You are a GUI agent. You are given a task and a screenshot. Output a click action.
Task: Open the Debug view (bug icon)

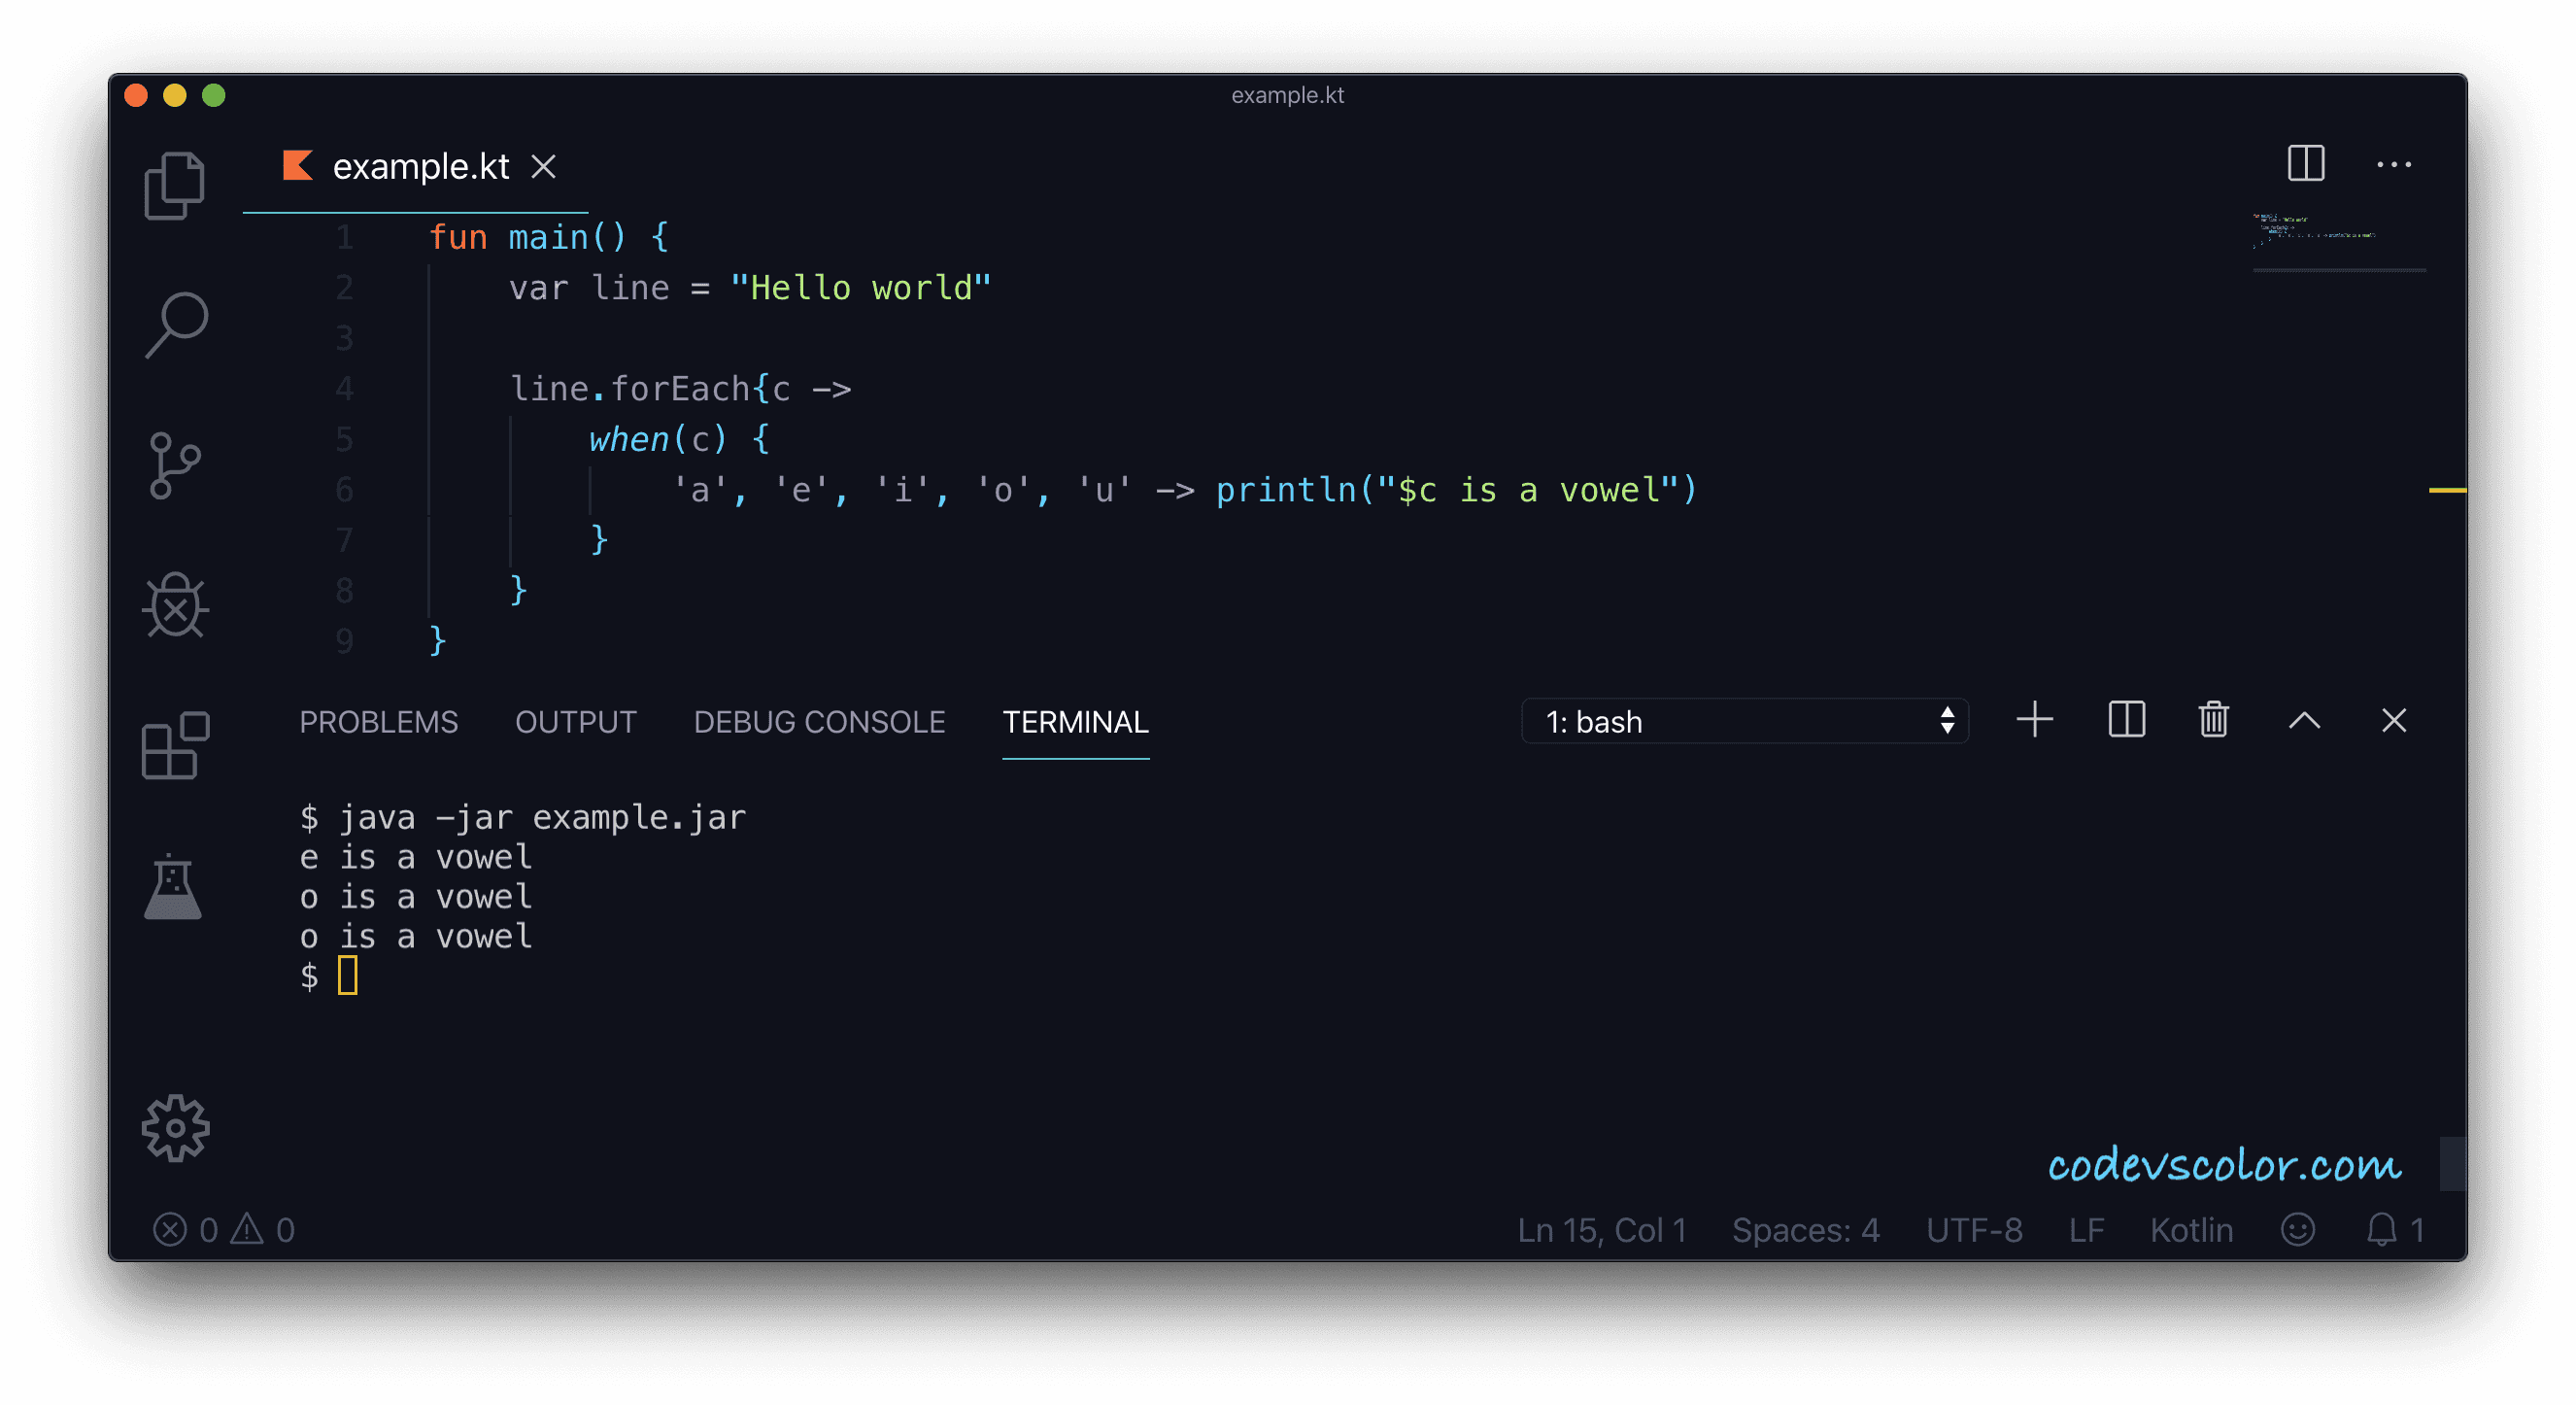(176, 605)
